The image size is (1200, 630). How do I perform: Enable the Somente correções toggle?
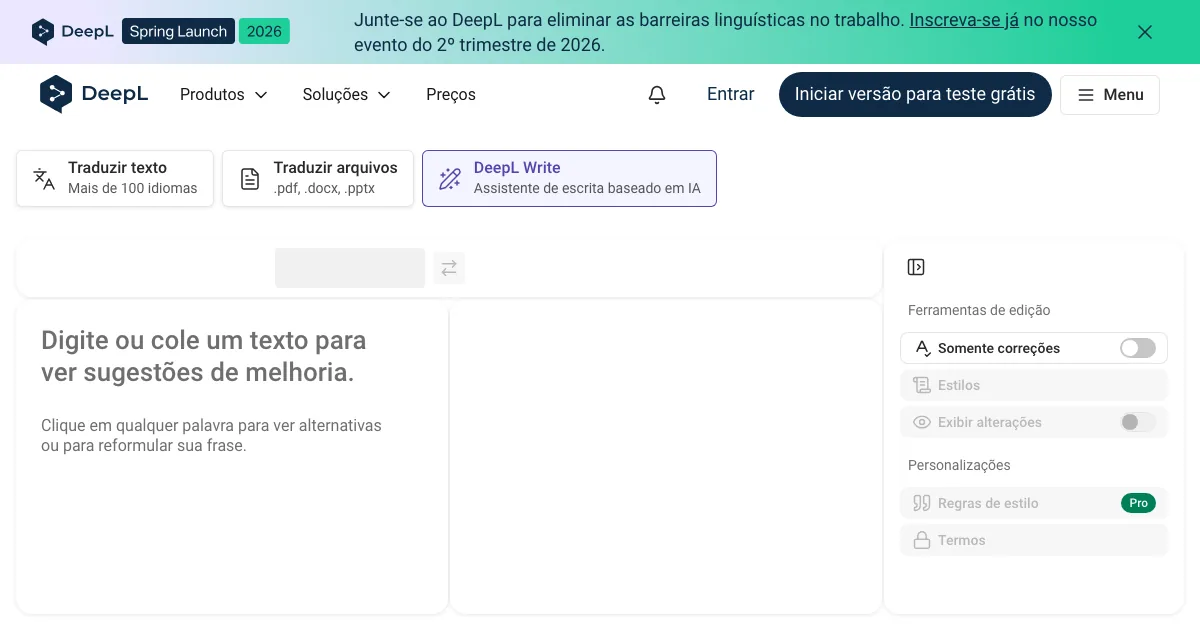click(x=1137, y=348)
